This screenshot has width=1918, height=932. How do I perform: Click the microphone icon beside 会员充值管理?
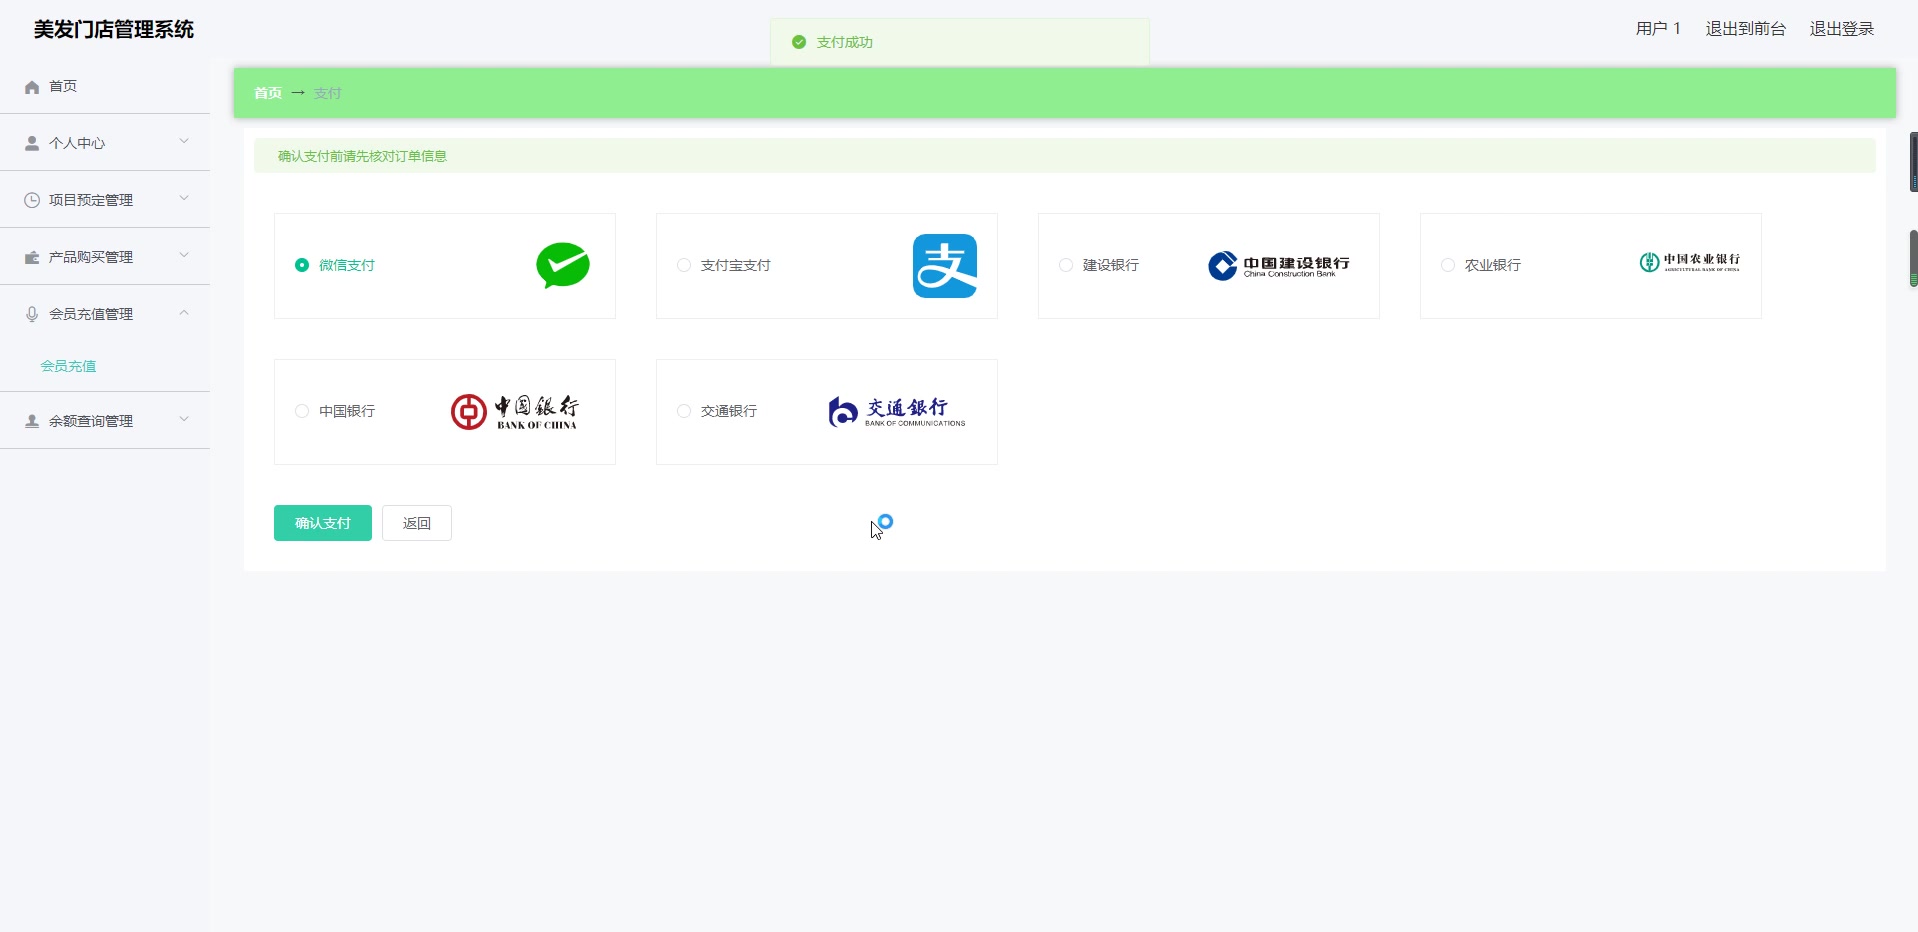(x=32, y=314)
